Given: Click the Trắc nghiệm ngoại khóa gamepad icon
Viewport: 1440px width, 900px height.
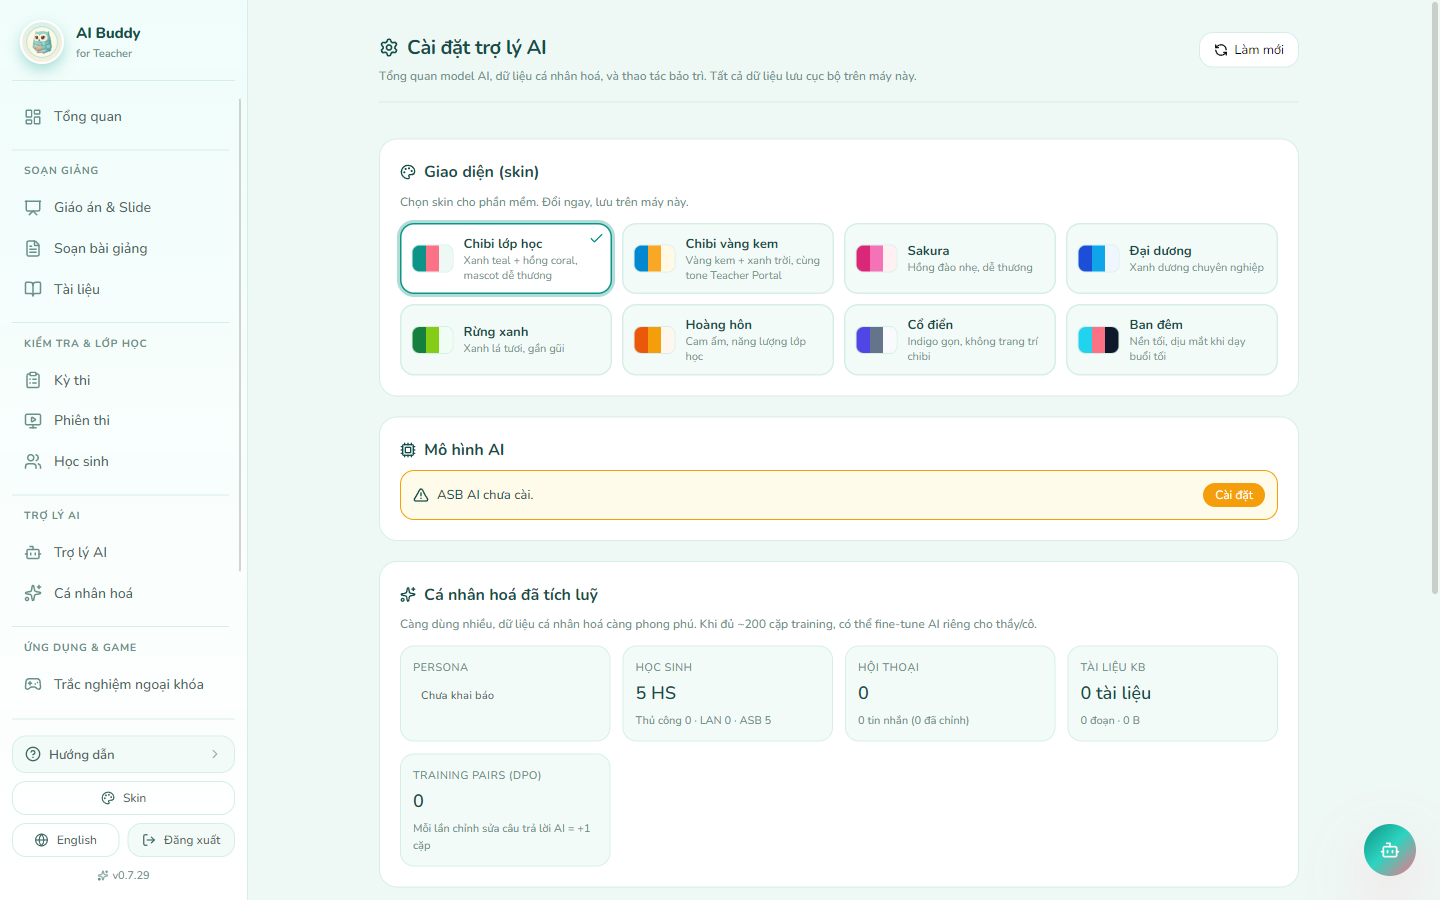Looking at the screenshot, I should [33, 685].
